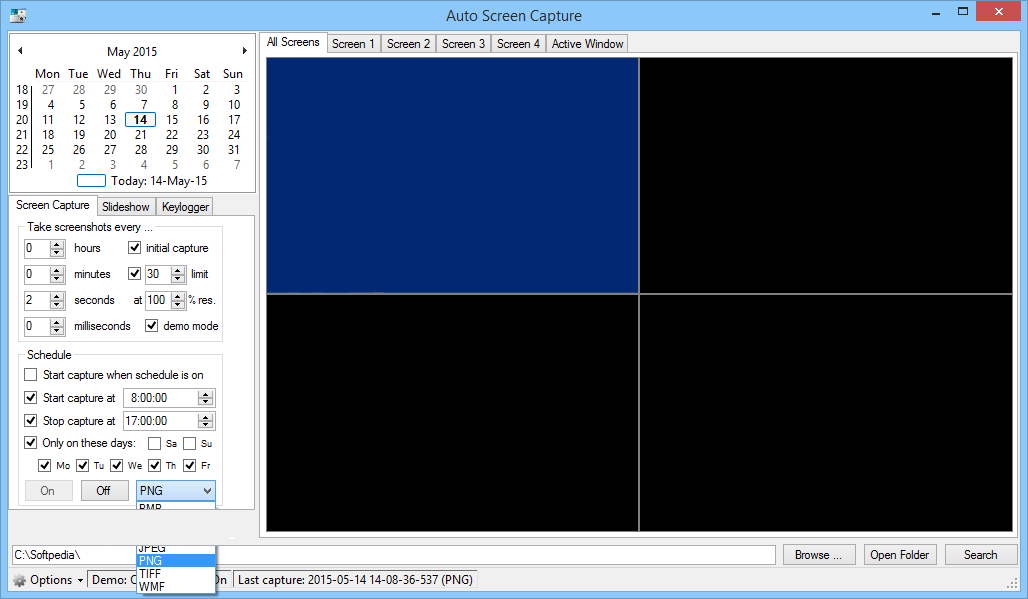Enable Start capture when schedule is on
This screenshot has width=1028, height=599.
pyautogui.click(x=30, y=375)
